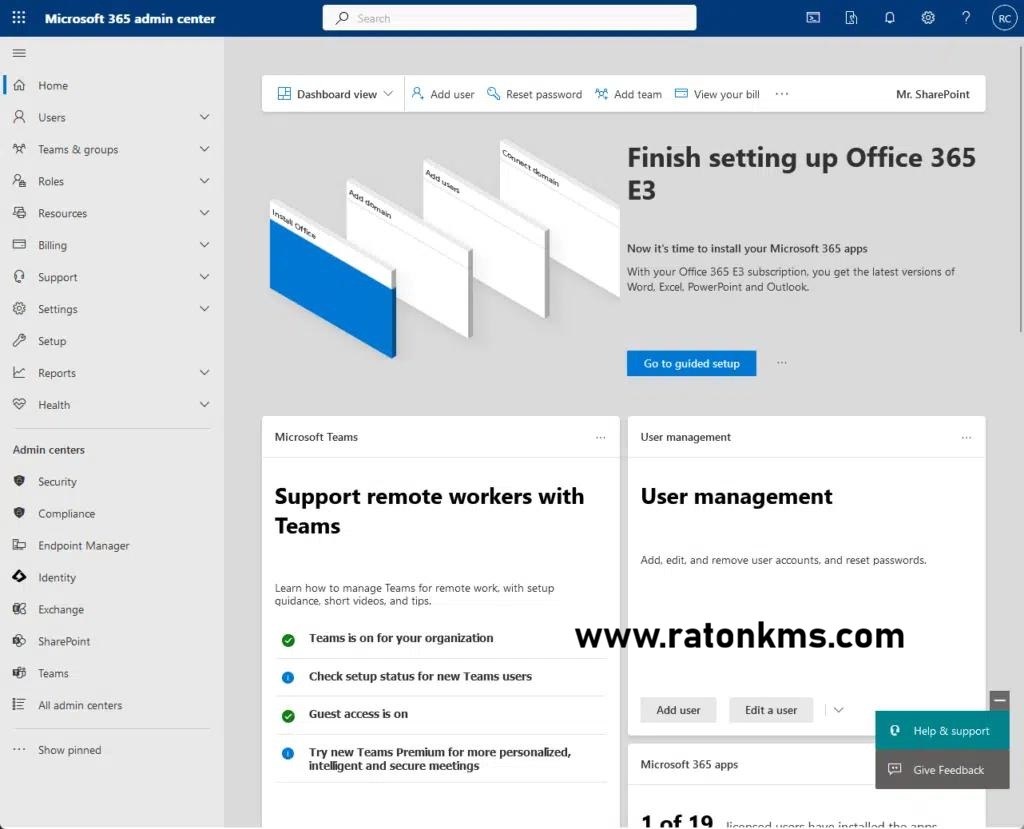The width and height of the screenshot is (1024, 829).
Task: Click Show pinned in the sidebar
Action: coord(69,750)
